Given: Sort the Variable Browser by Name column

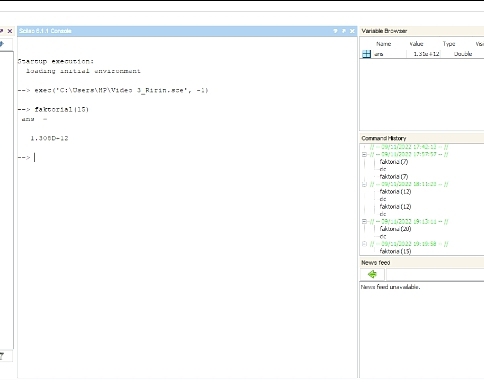Looking at the screenshot, I should pyautogui.click(x=383, y=44).
